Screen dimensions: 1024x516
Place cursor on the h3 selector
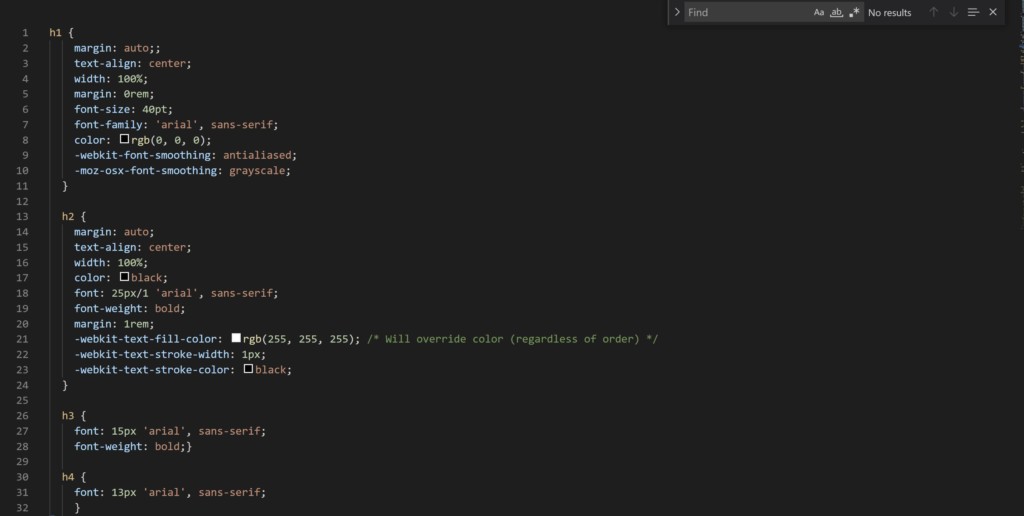point(67,415)
